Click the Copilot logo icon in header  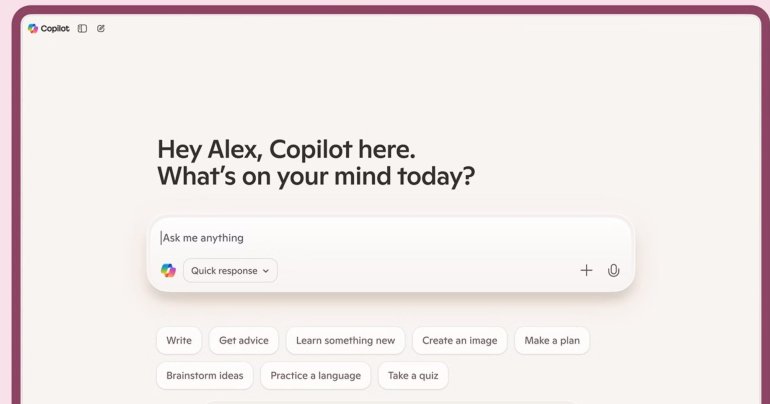(x=33, y=29)
